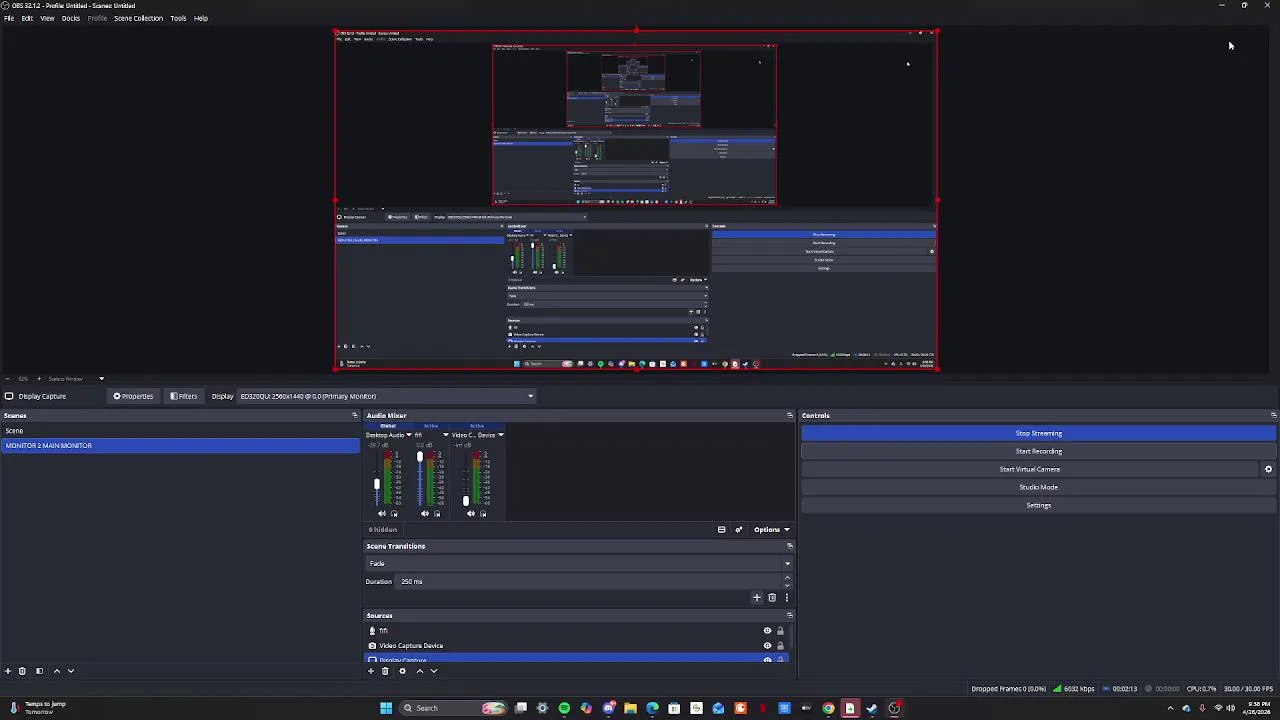Remove the selected scene using trash icon
The height and width of the screenshot is (720, 1280).
coord(22,671)
